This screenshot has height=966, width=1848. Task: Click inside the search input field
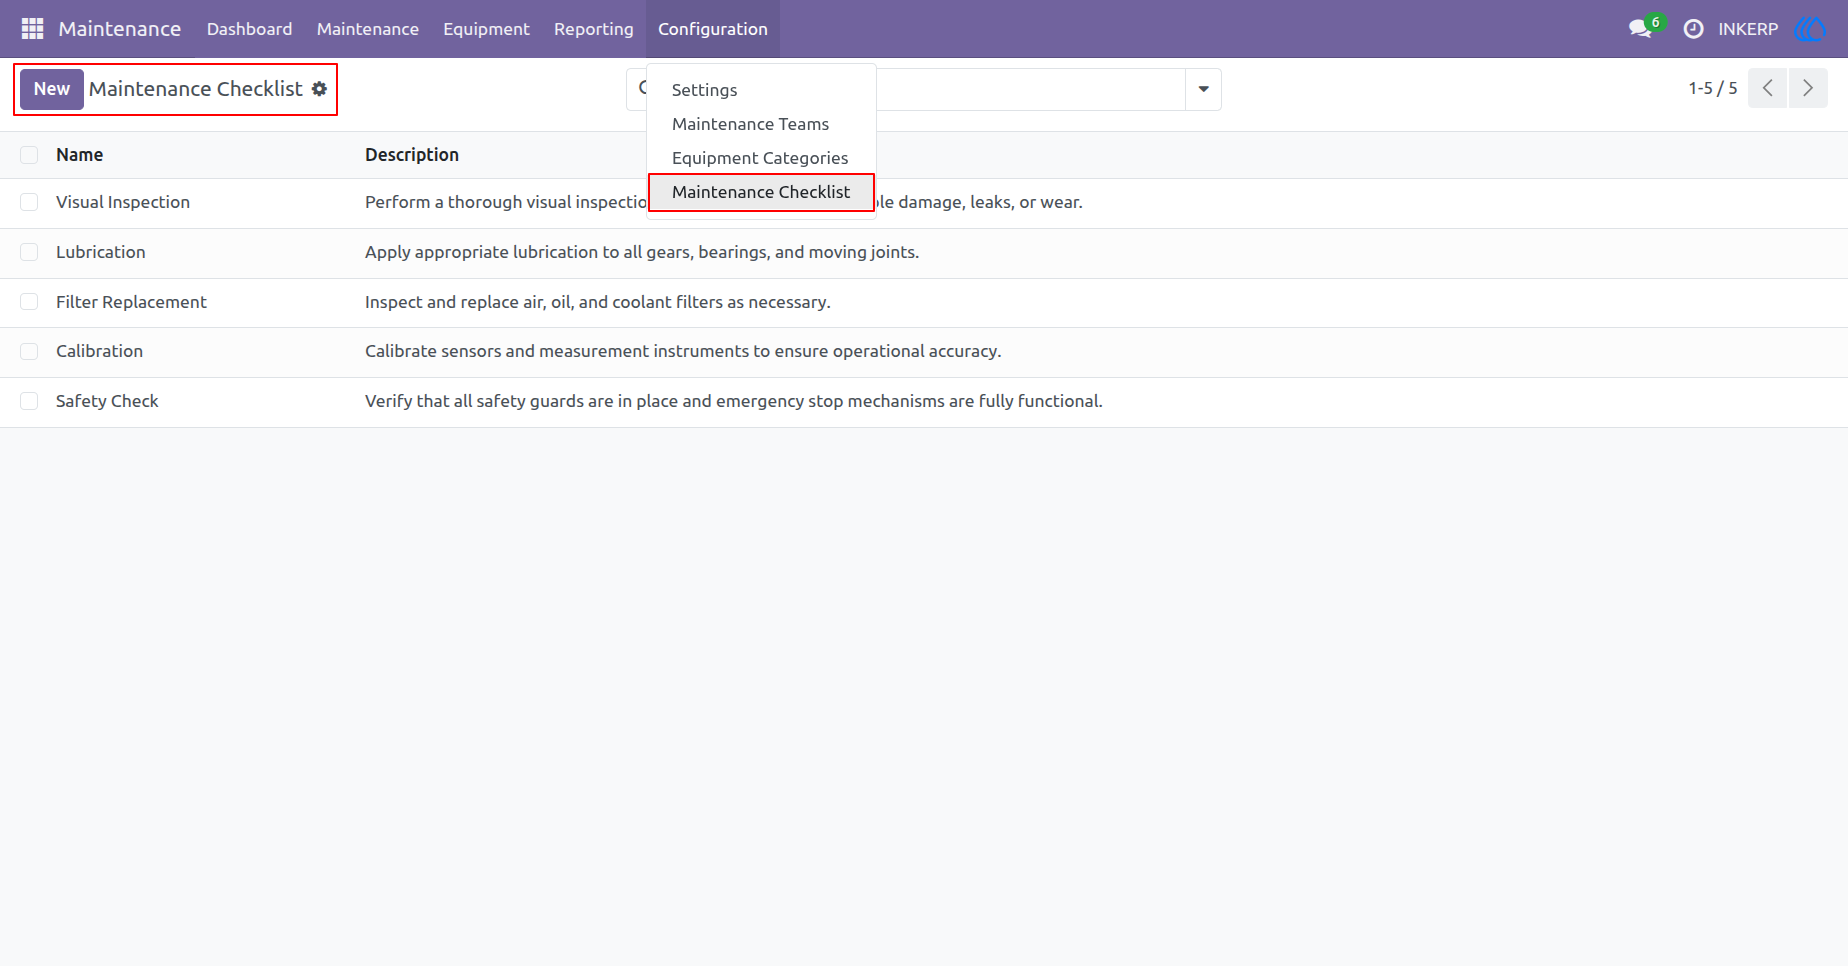point(1030,89)
